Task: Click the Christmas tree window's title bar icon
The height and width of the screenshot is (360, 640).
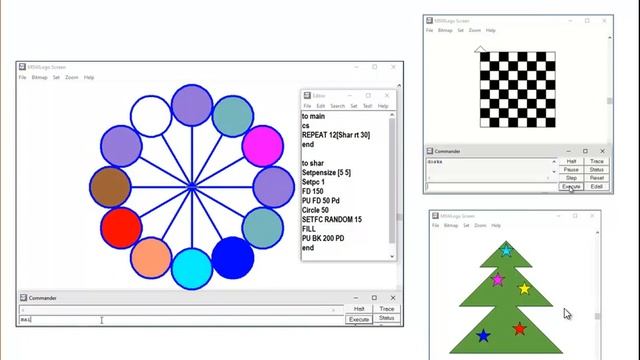Action: coord(436,216)
